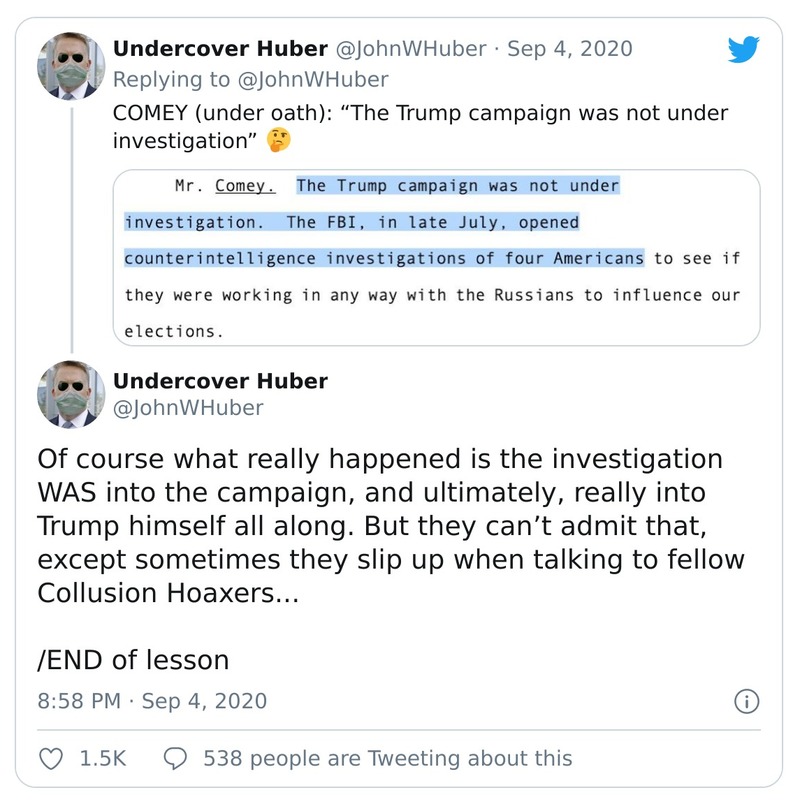Click @JohnWHuber in the 'Replying to' line

[312, 79]
